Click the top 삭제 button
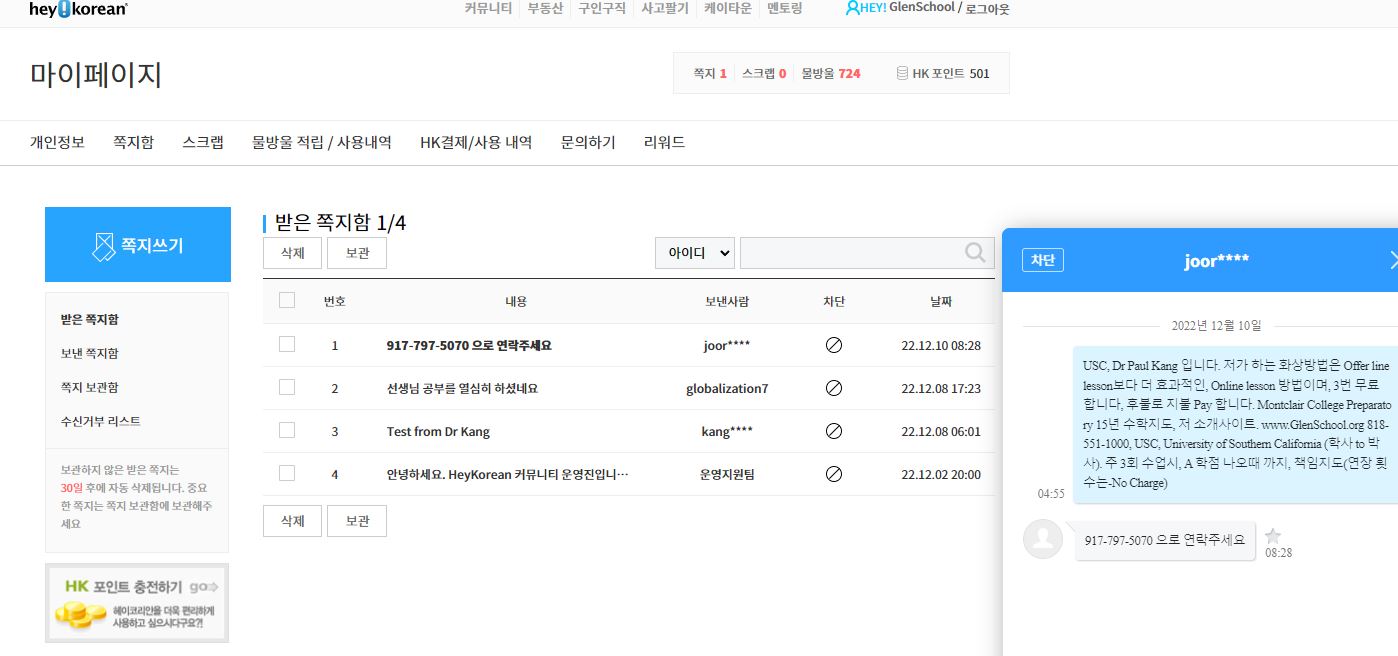The height and width of the screenshot is (656, 1398). [x=292, y=253]
